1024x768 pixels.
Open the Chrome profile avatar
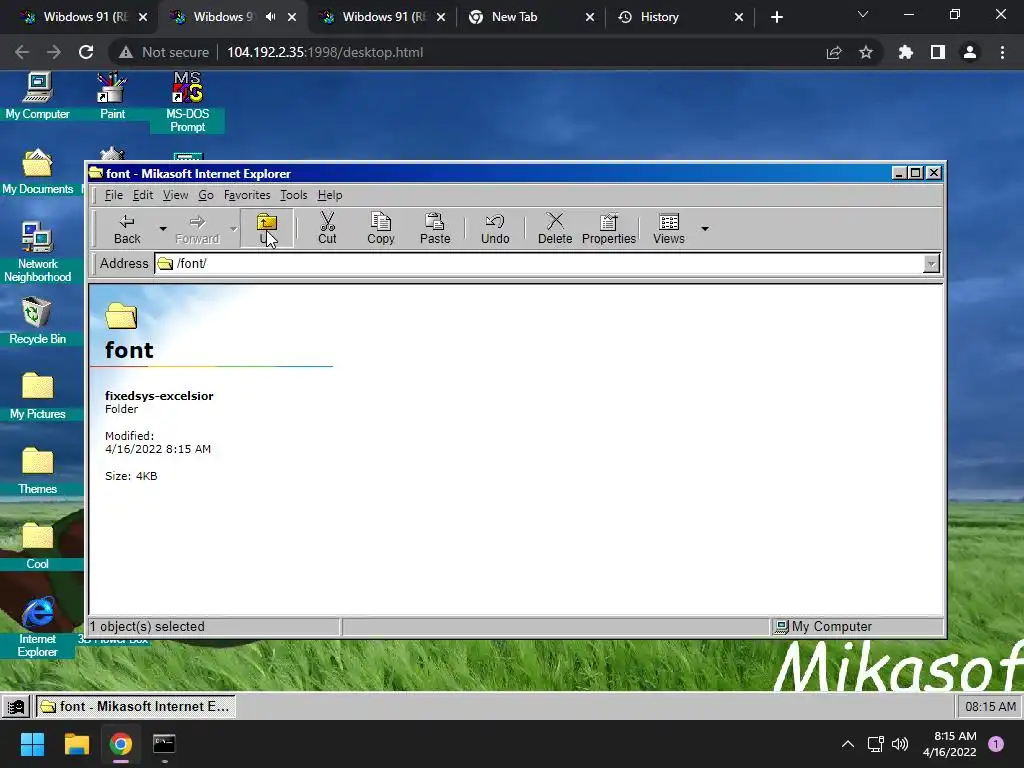(970, 52)
